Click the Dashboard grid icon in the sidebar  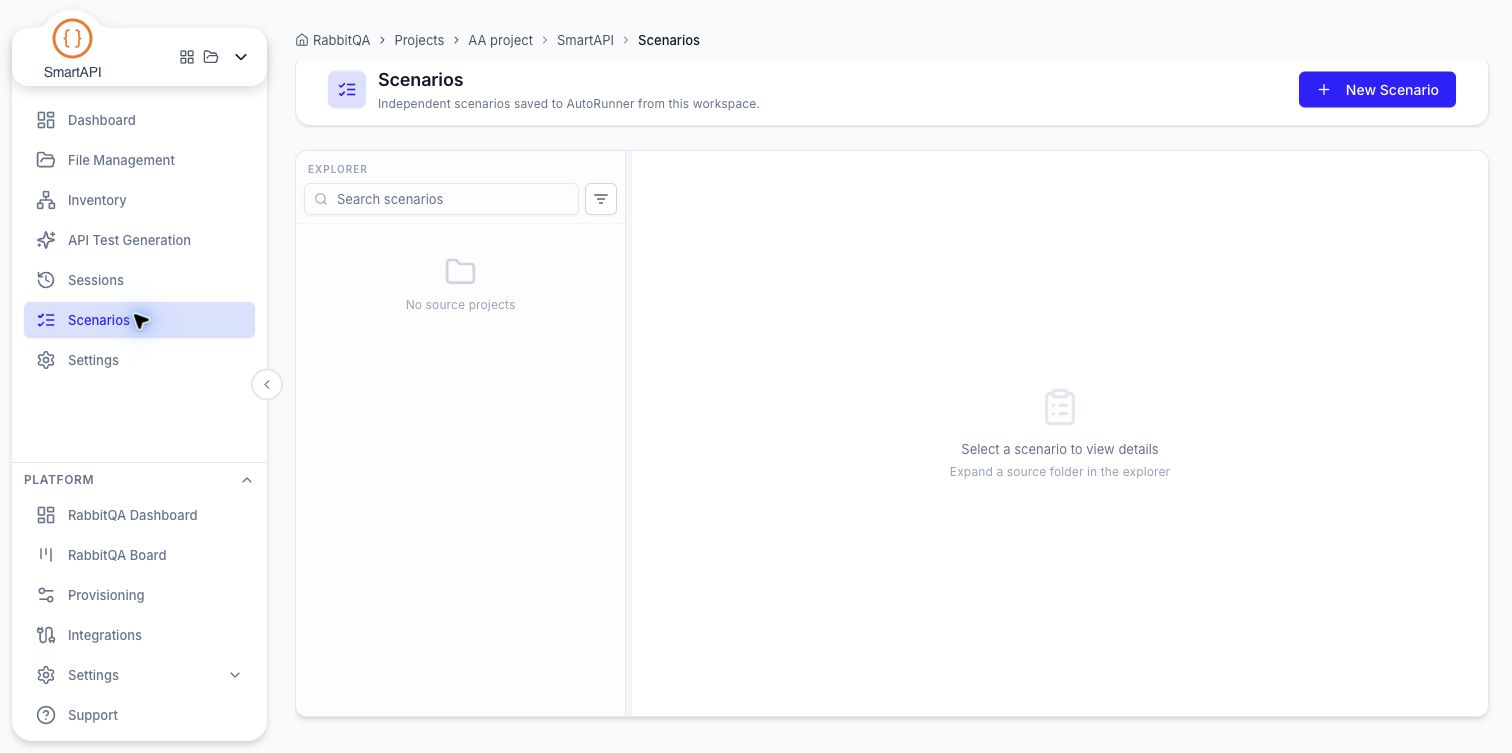(46, 120)
